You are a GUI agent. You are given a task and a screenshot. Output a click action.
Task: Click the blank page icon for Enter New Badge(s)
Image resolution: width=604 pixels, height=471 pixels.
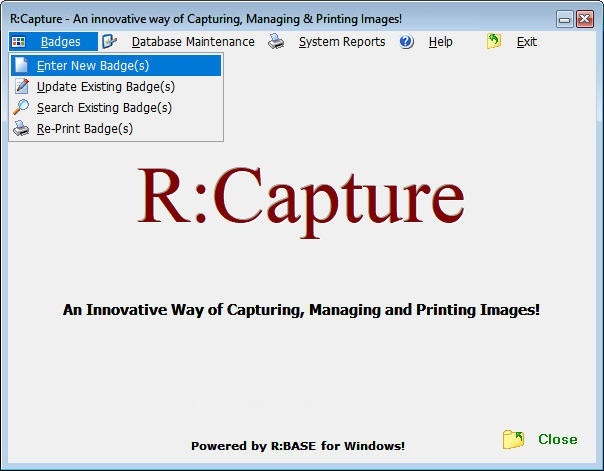(x=22, y=65)
